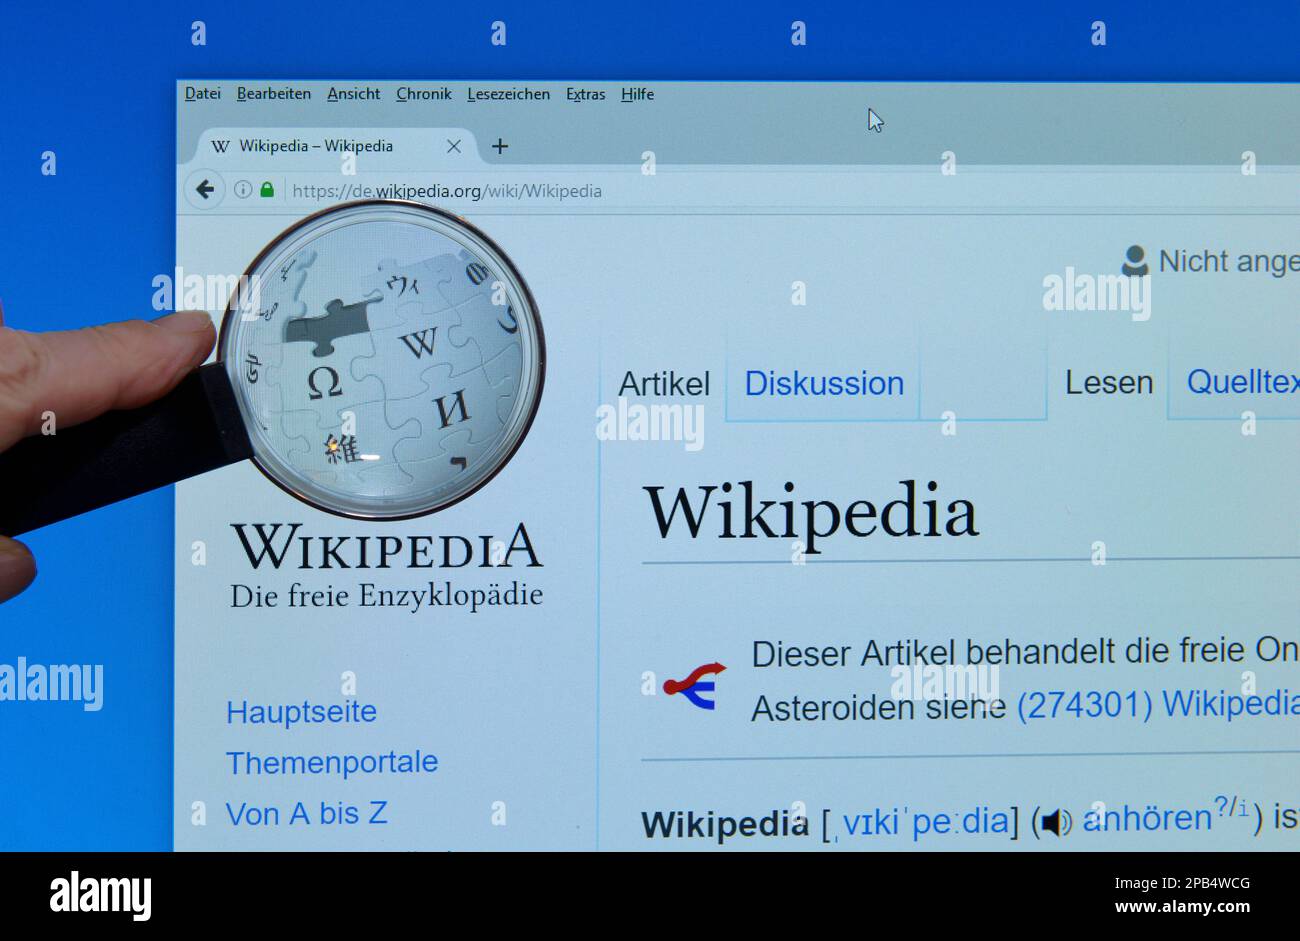Go back with the browser back arrow
Screen dimensions: 1300x941
tap(205, 189)
